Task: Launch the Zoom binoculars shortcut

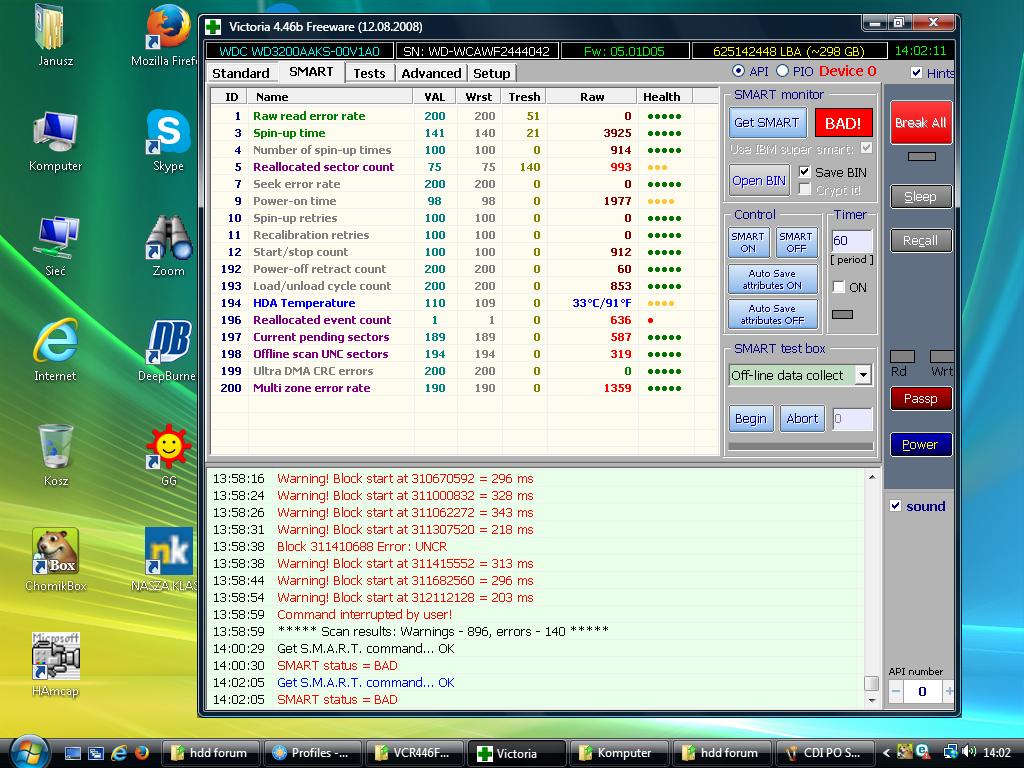Action: click(x=168, y=246)
